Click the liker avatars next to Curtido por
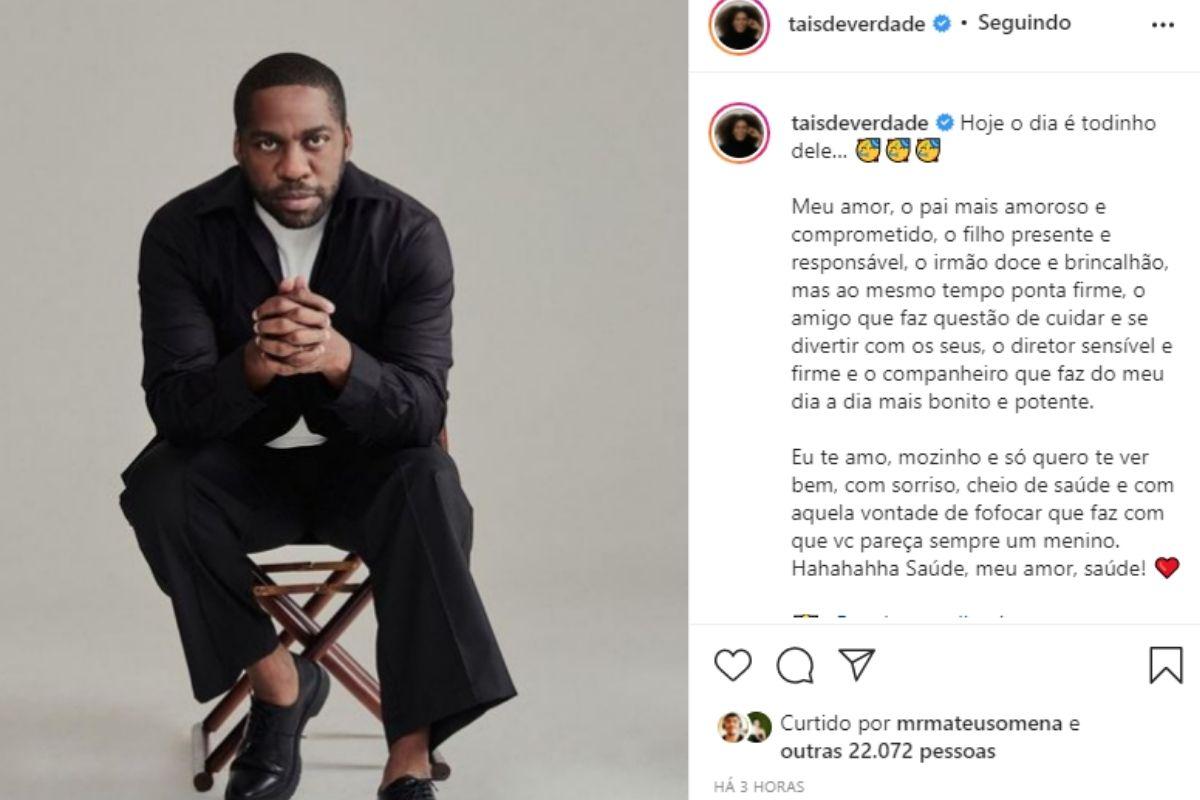This screenshot has width=1200, height=800. 744,726
